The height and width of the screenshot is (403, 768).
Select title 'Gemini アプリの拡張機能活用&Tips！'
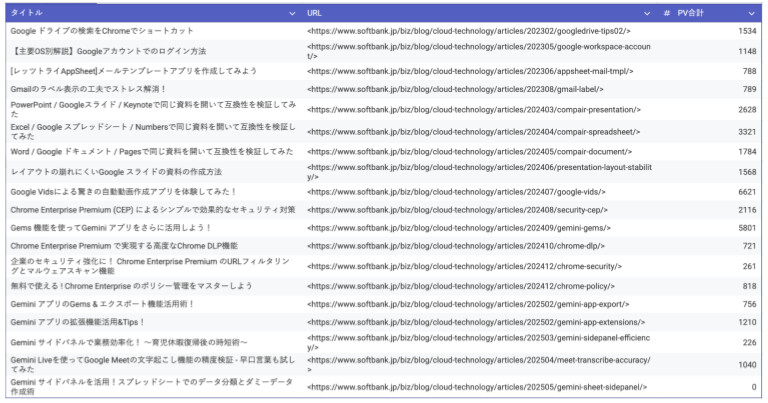pos(77,322)
